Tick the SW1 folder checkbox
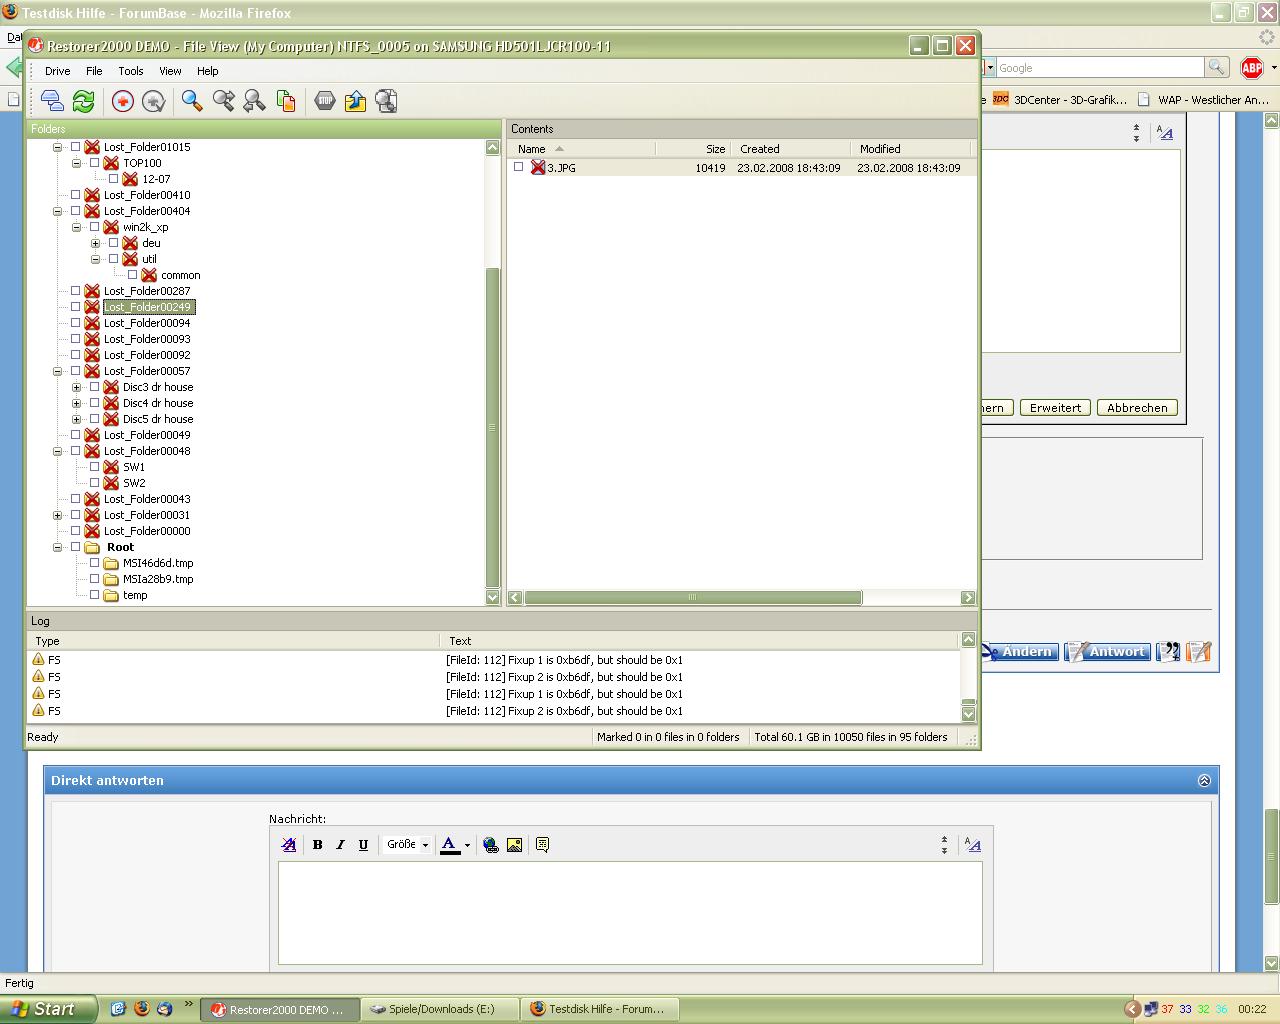Screen dimensions: 1280x1024 (x=94, y=467)
